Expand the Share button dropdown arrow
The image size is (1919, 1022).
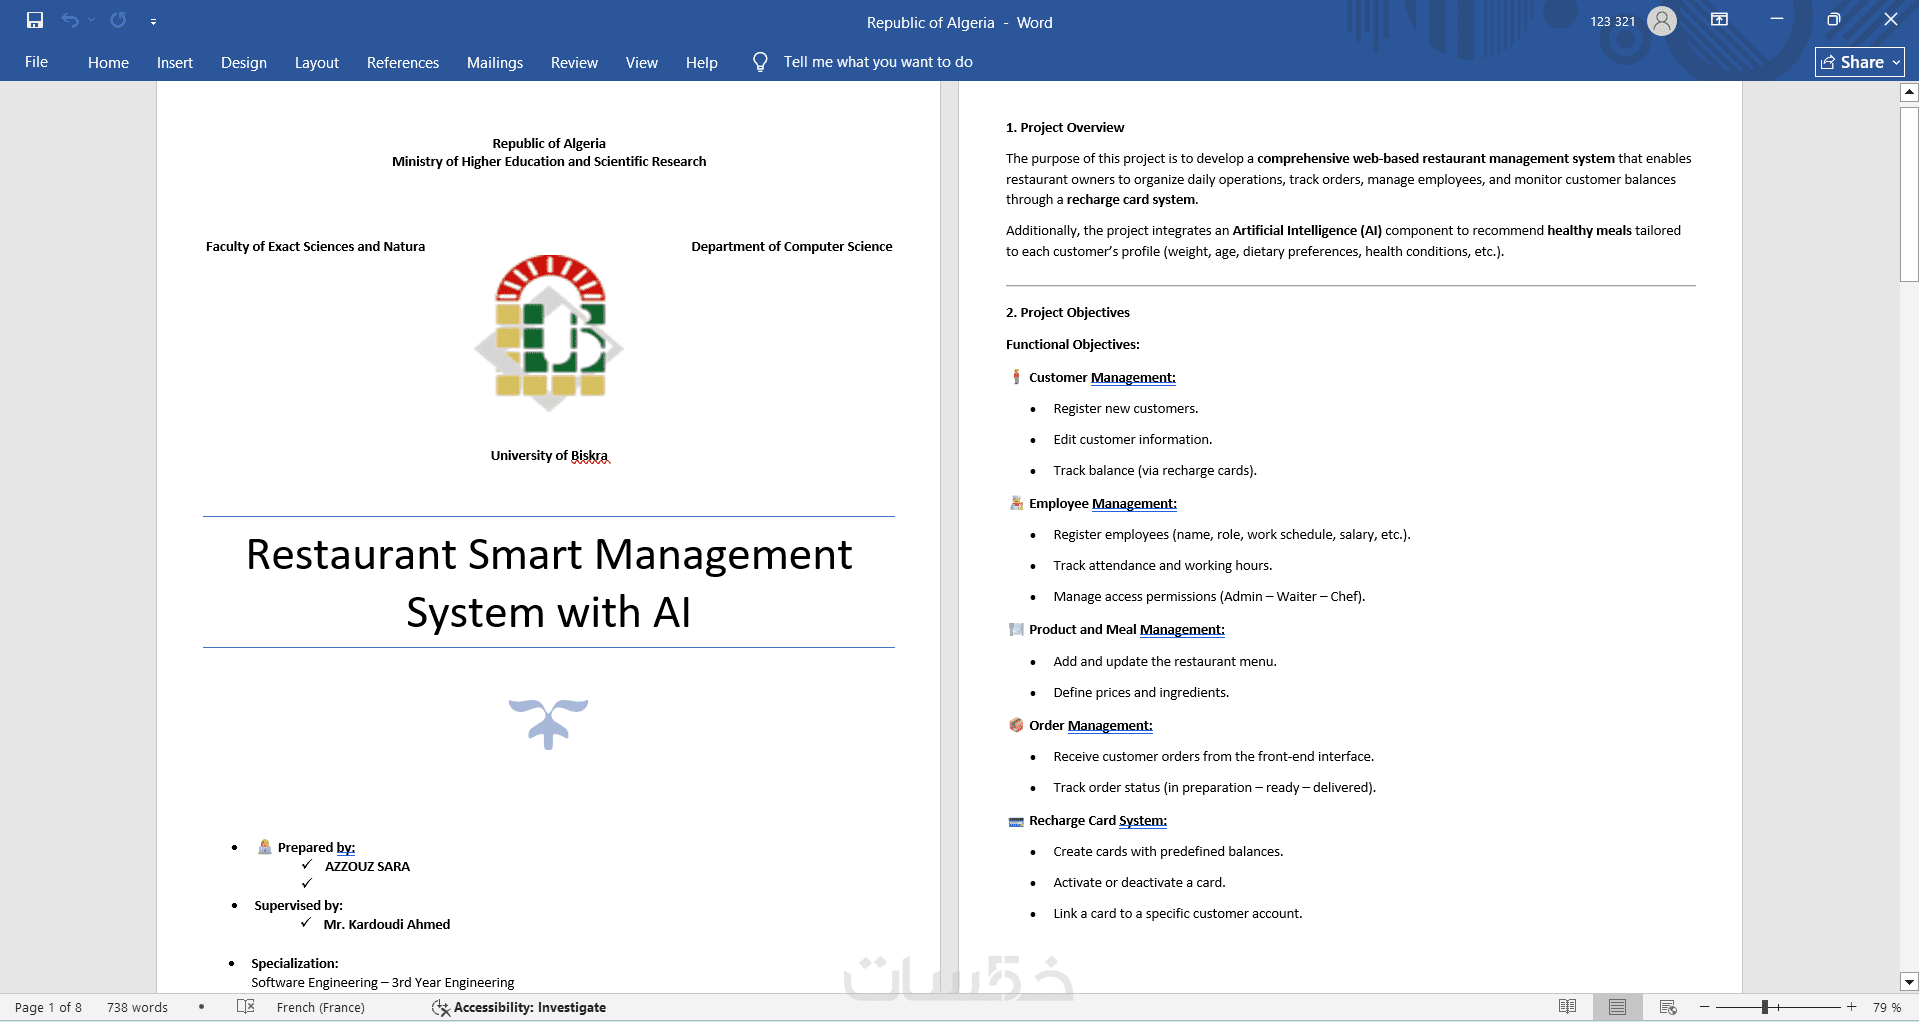(1896, 62)
